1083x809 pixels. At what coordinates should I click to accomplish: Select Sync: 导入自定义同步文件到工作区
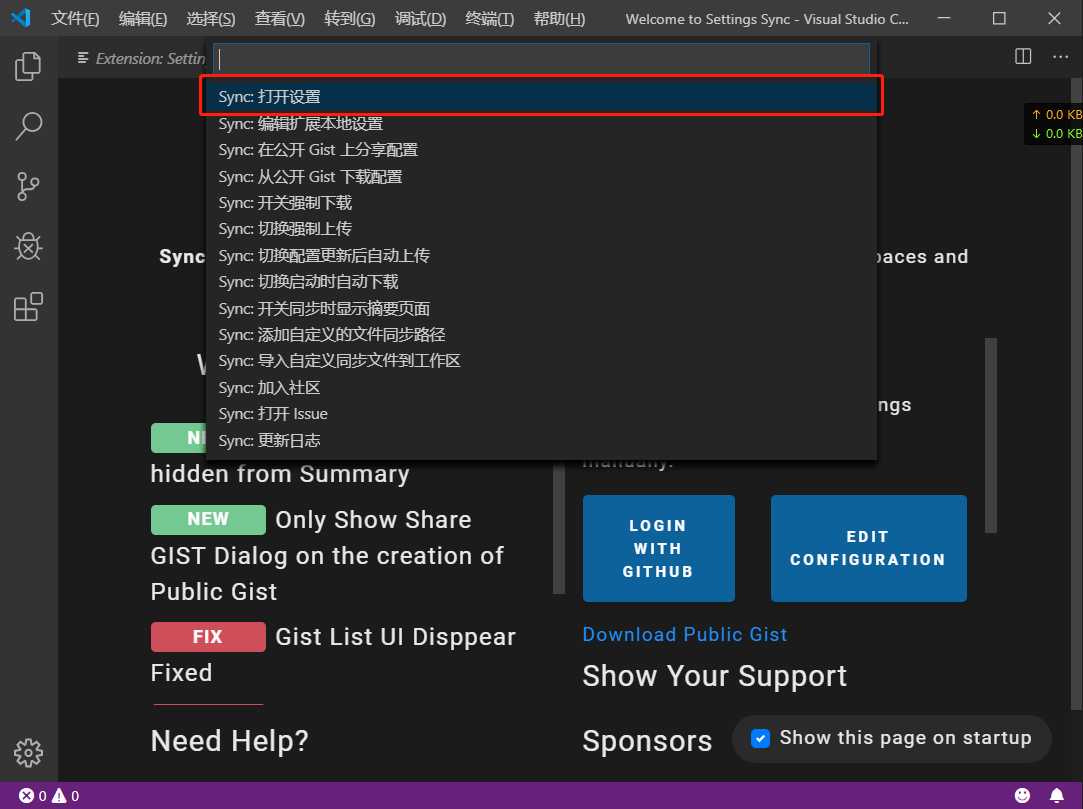click(542, 361)
